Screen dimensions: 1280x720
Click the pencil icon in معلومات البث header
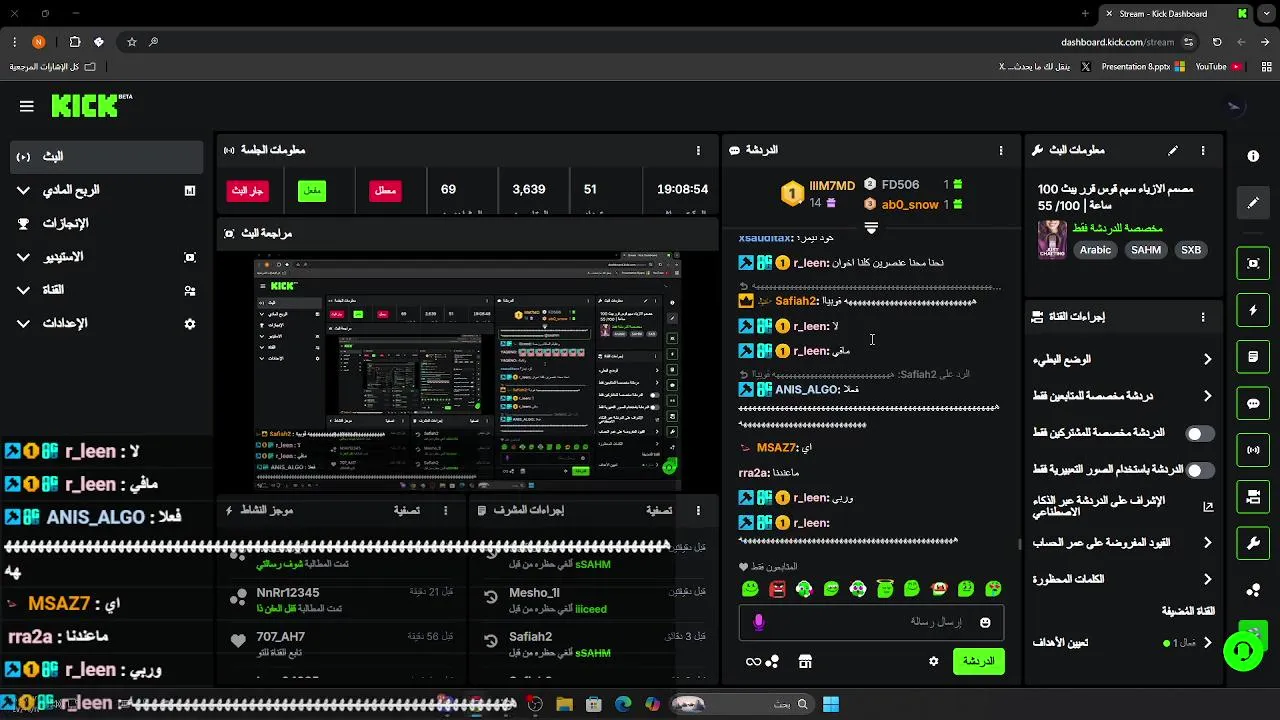point(1173,150)
